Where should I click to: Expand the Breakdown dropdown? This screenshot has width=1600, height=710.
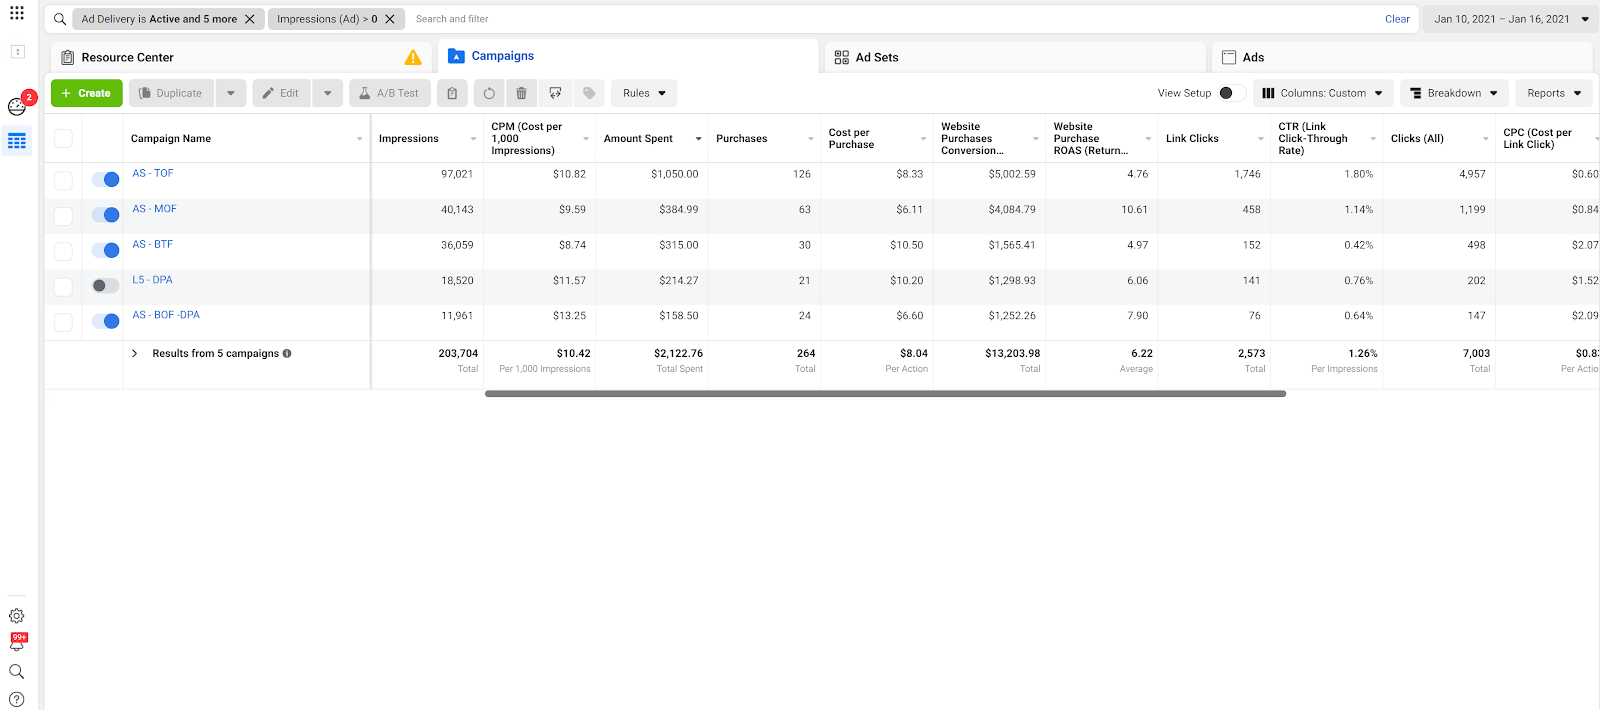tap(1454, 93)
